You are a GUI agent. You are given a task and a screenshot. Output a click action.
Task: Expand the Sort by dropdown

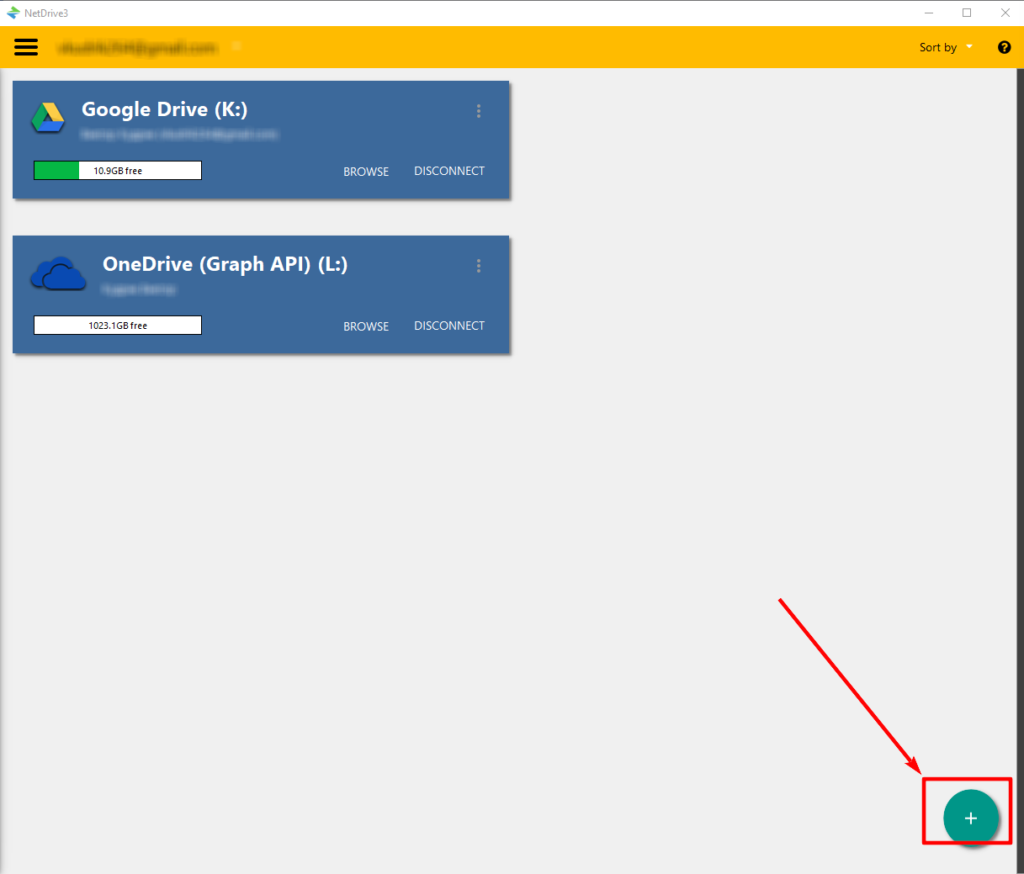coord(945,47)
